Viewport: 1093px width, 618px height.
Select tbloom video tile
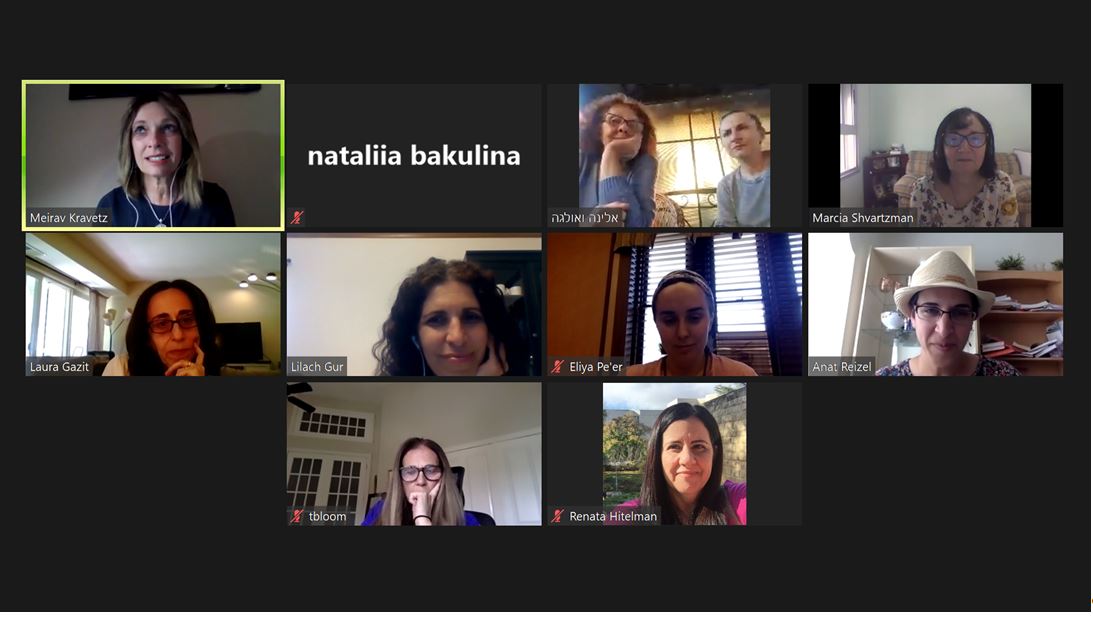coord(414,454)
